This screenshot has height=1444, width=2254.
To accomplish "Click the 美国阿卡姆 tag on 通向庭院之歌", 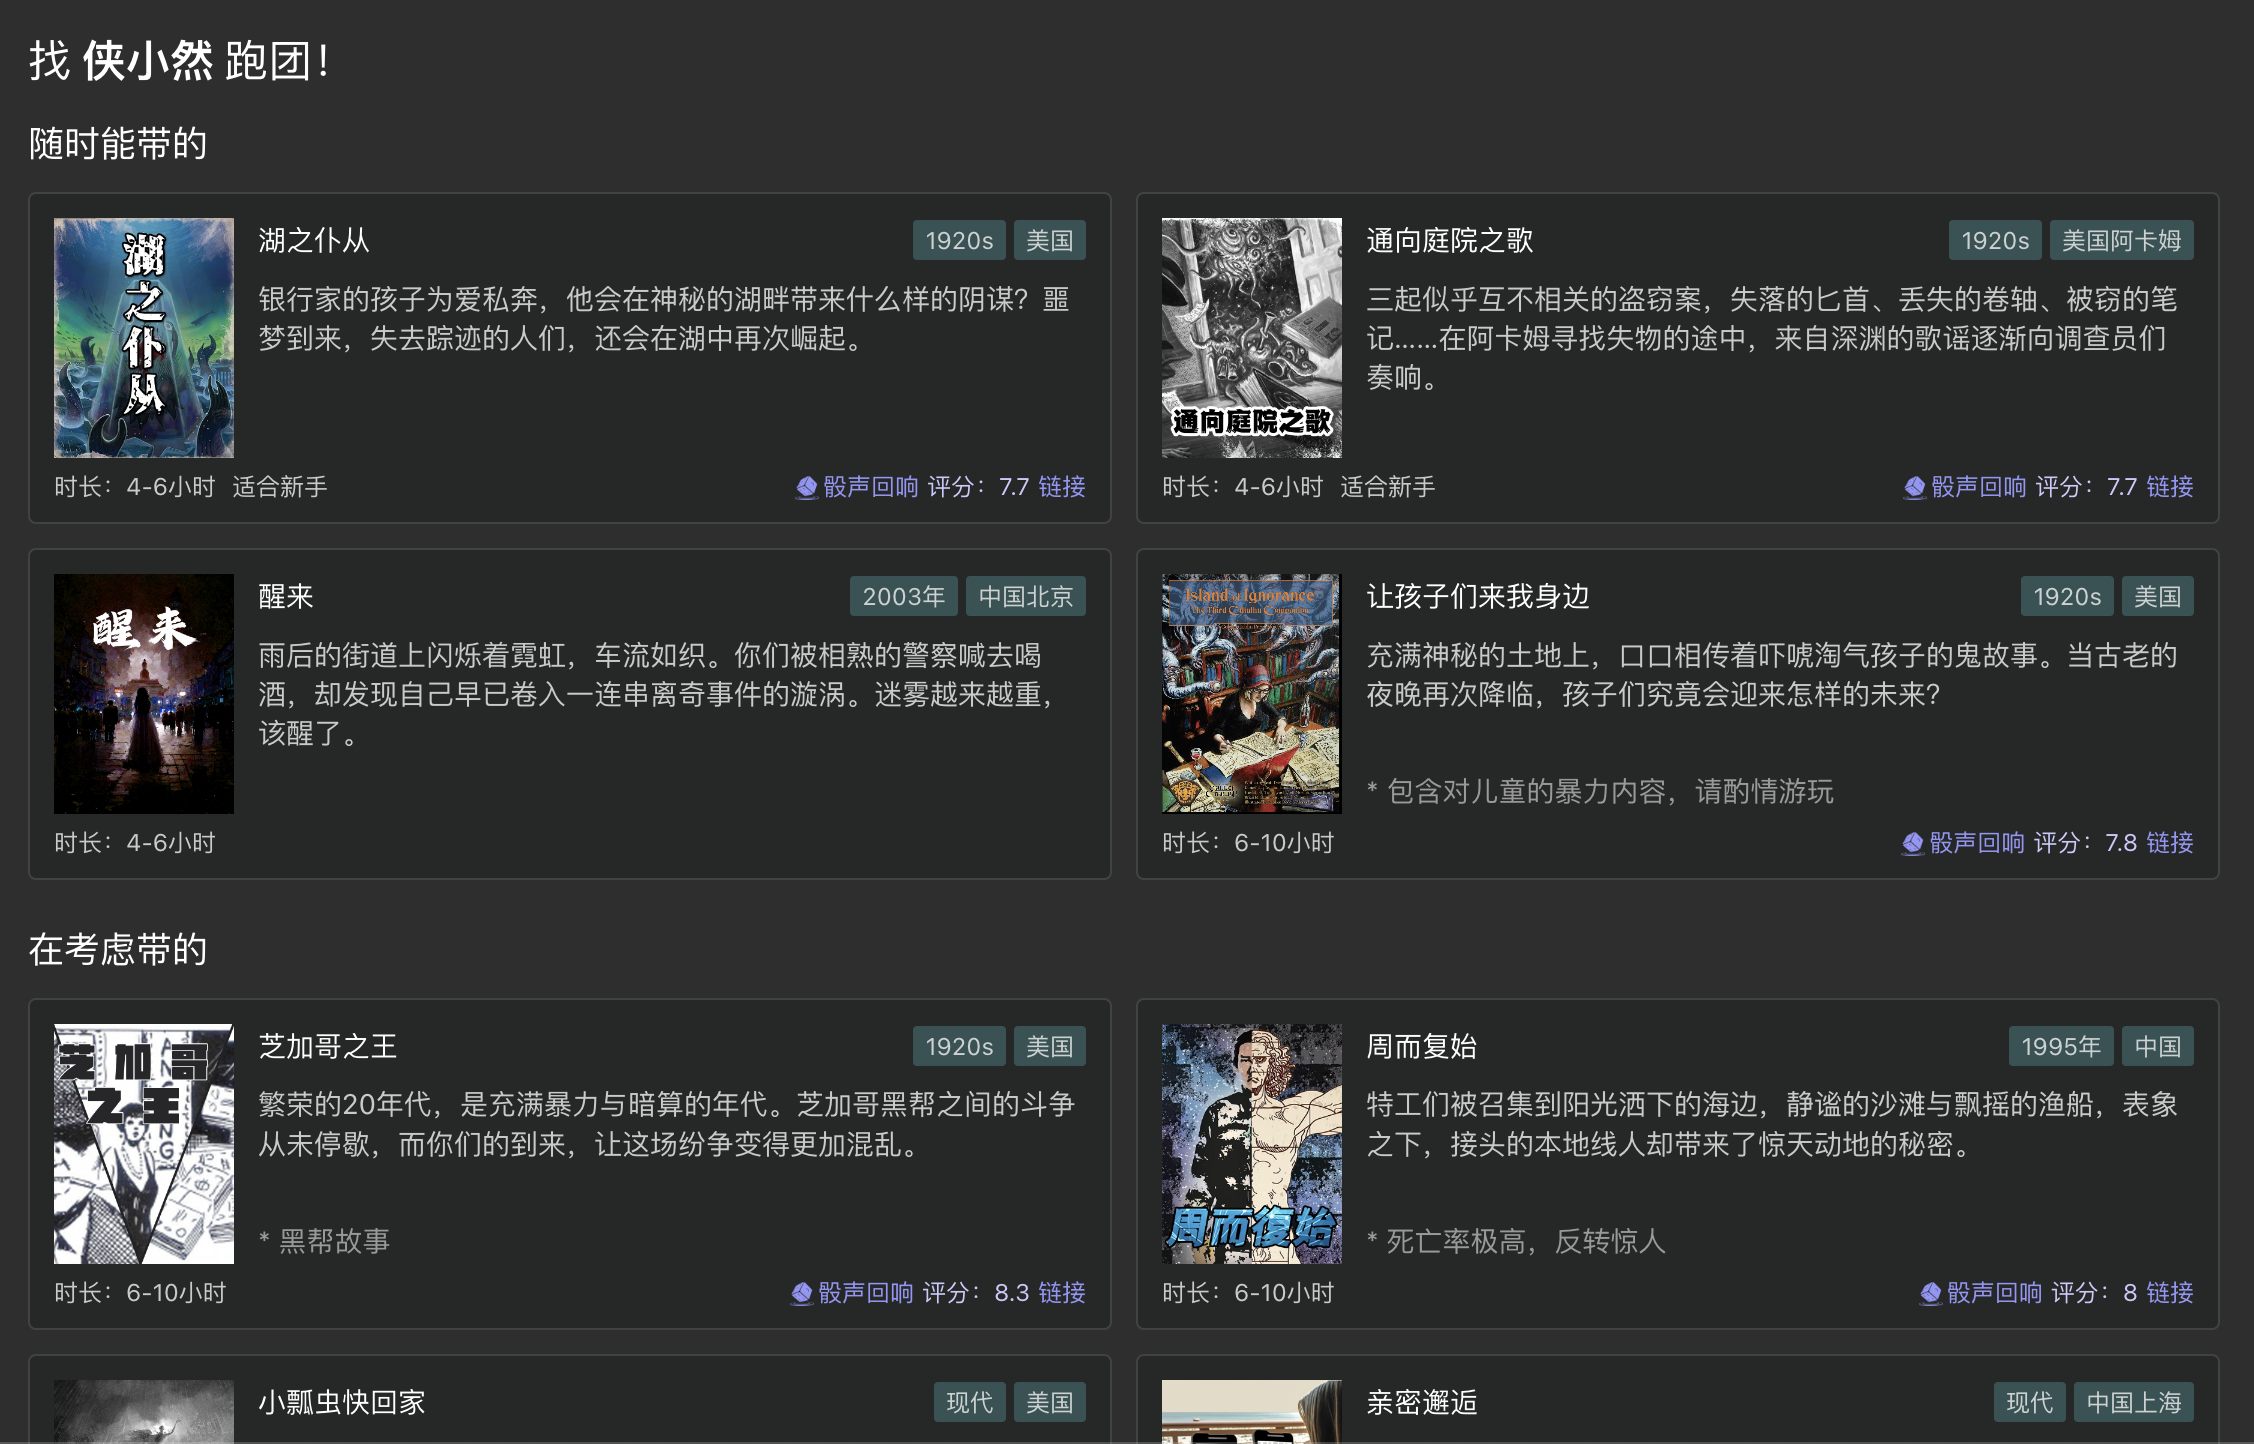I will coord(2120,240).
